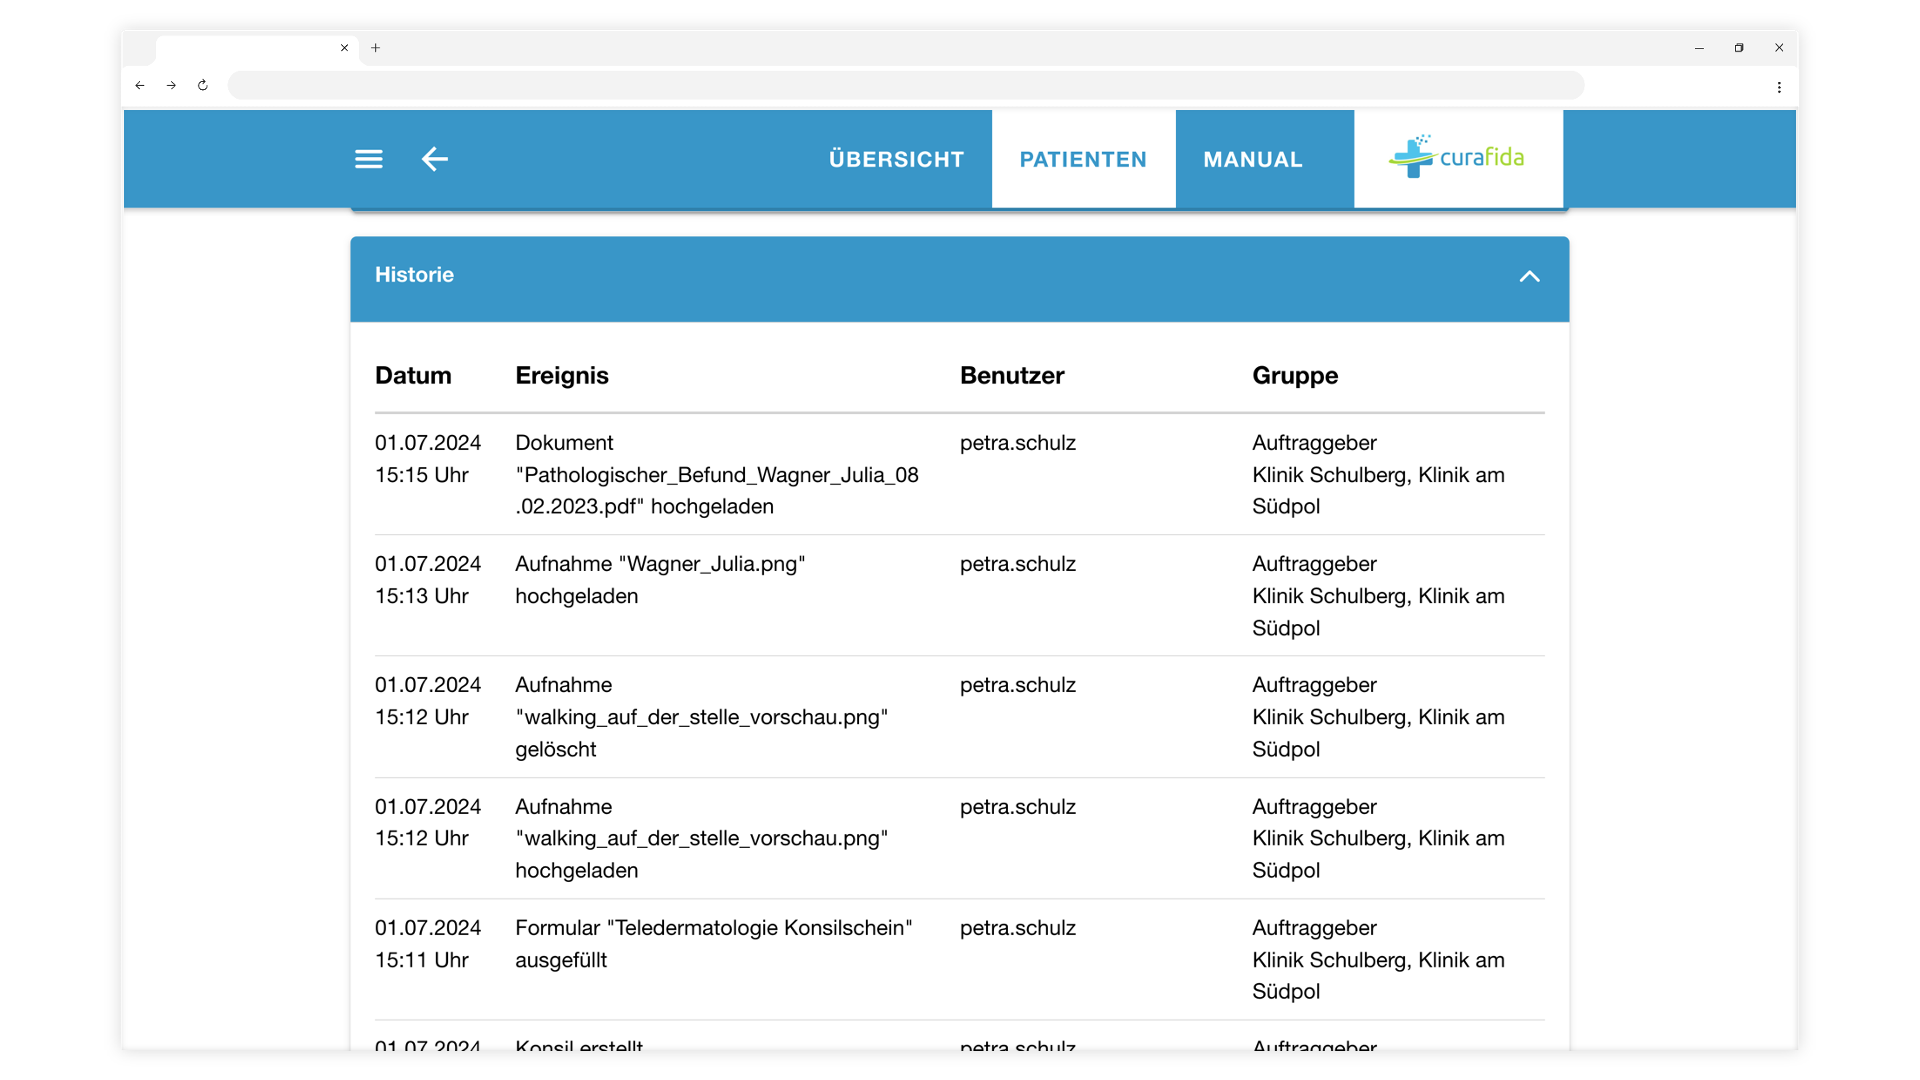Select the Pathologischer_Befund document upload event
This screenshot has width=1920, height=1080.
(x=717, y=475)
